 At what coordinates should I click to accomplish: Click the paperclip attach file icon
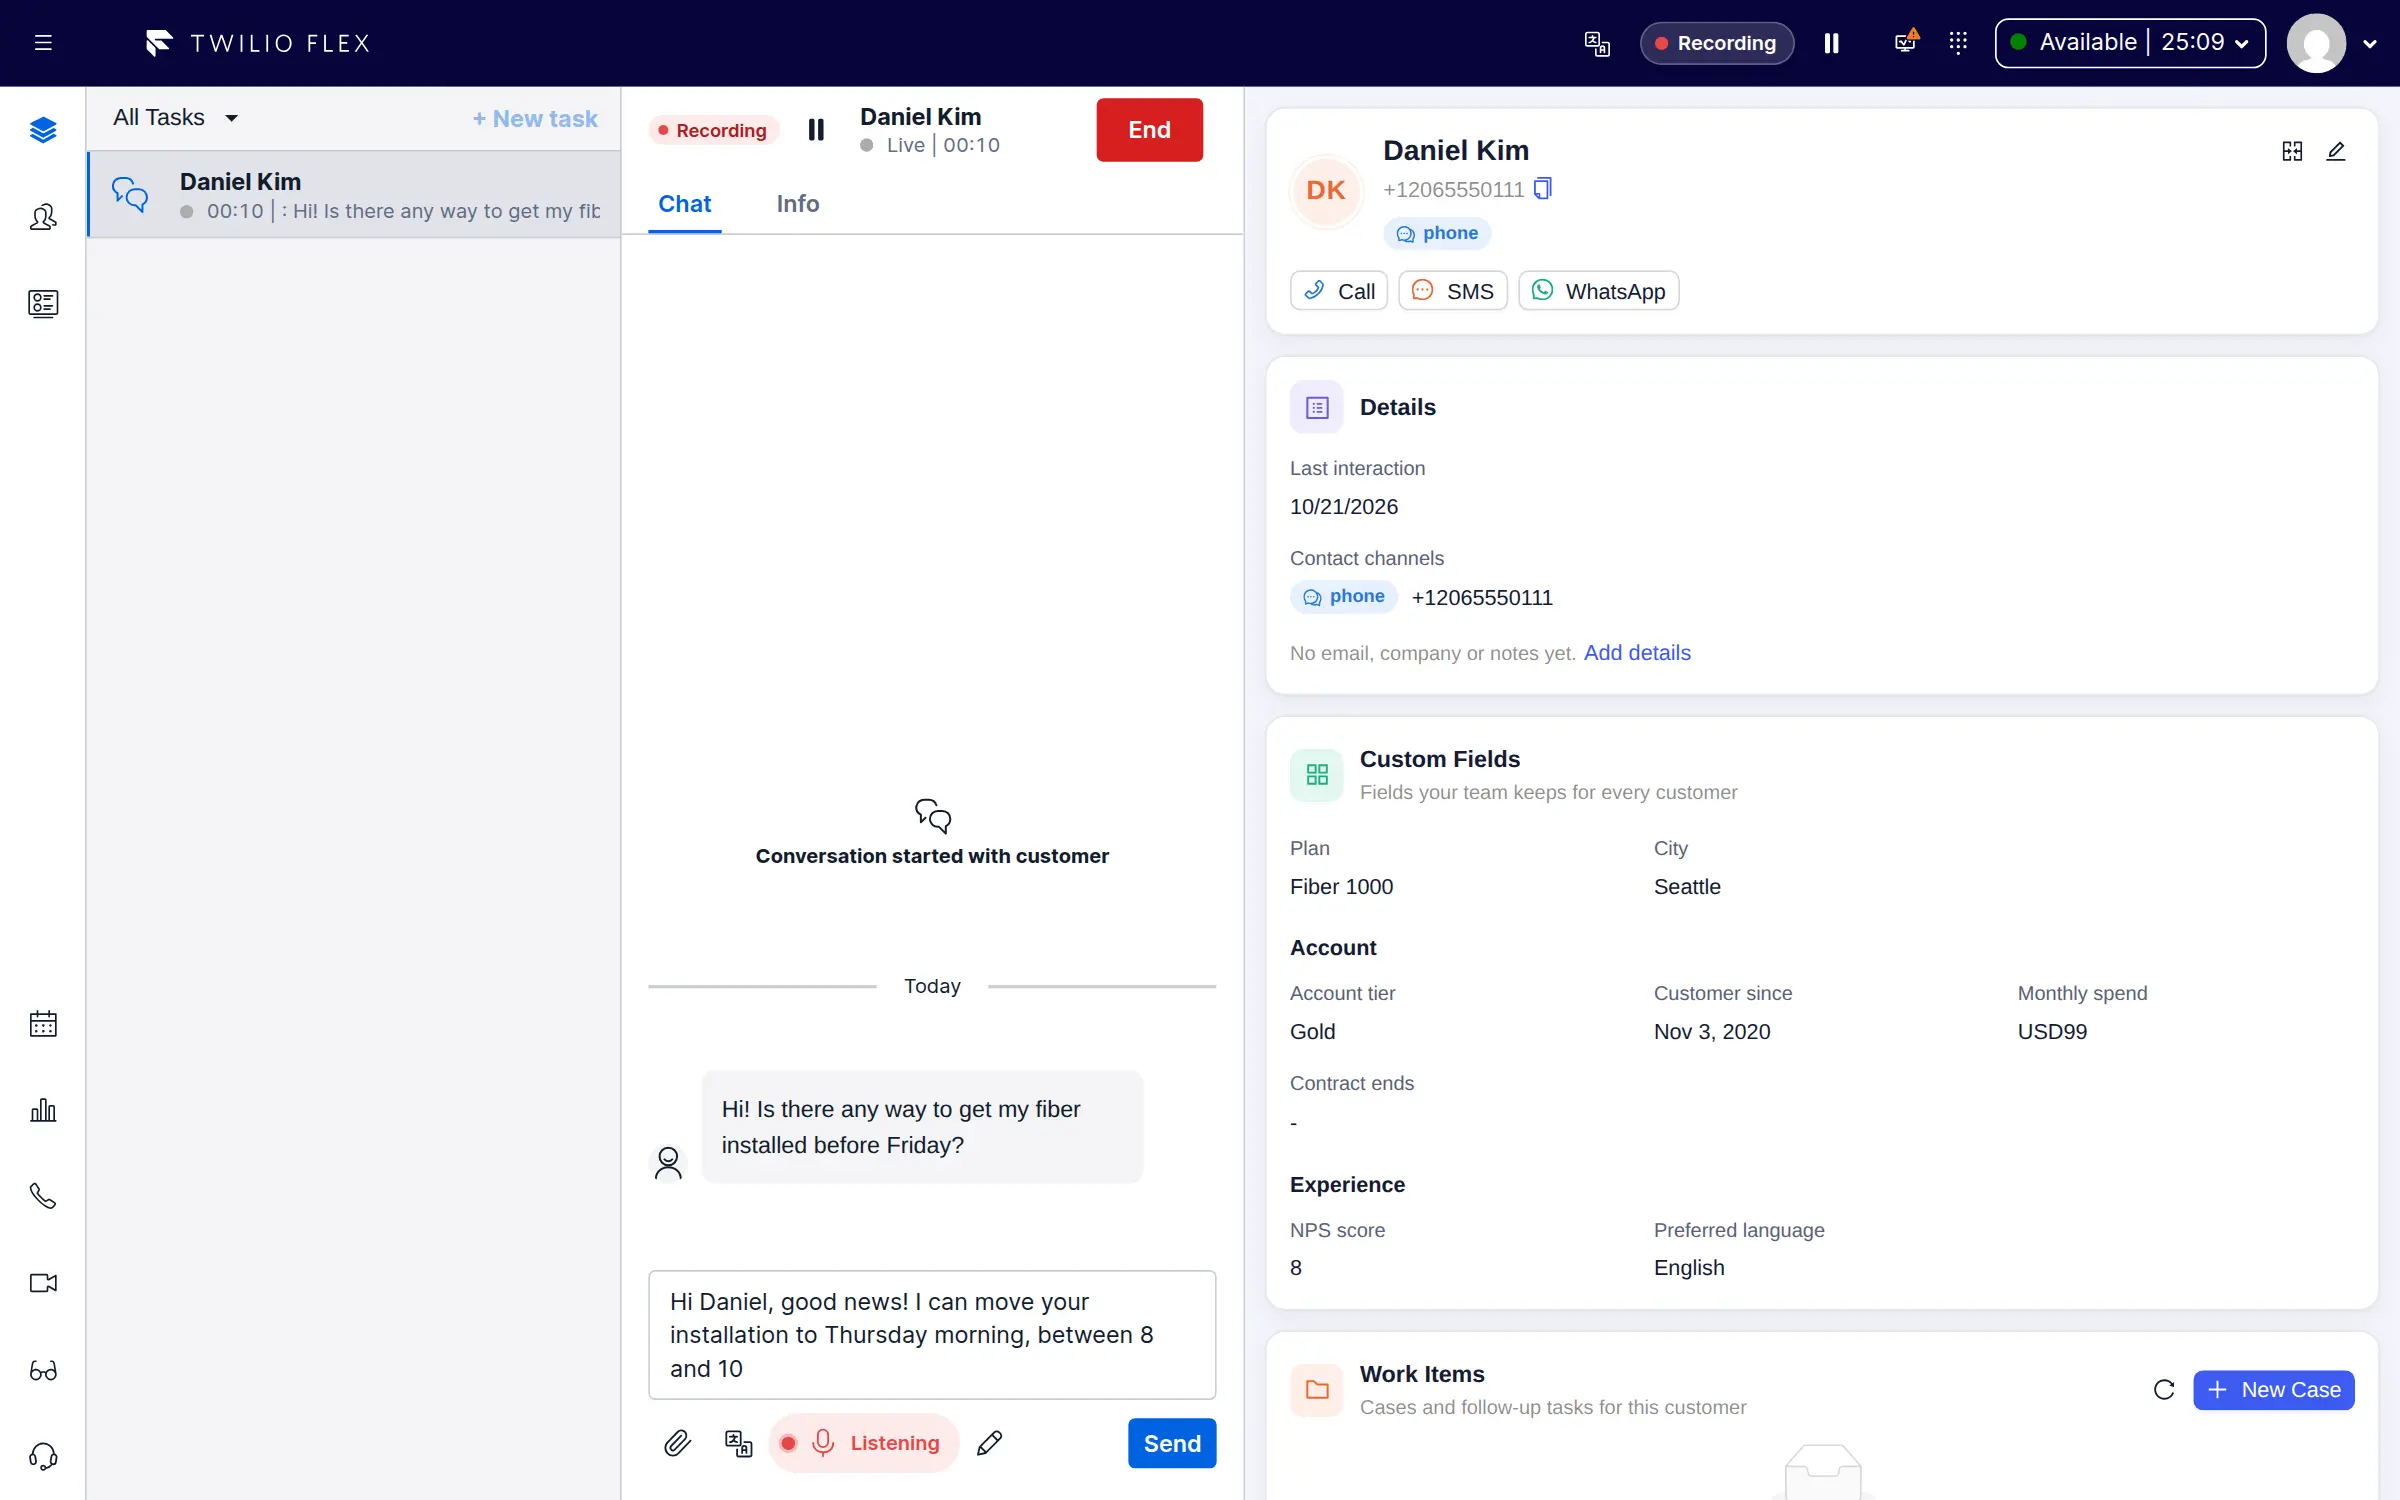tap(677, 1443)
